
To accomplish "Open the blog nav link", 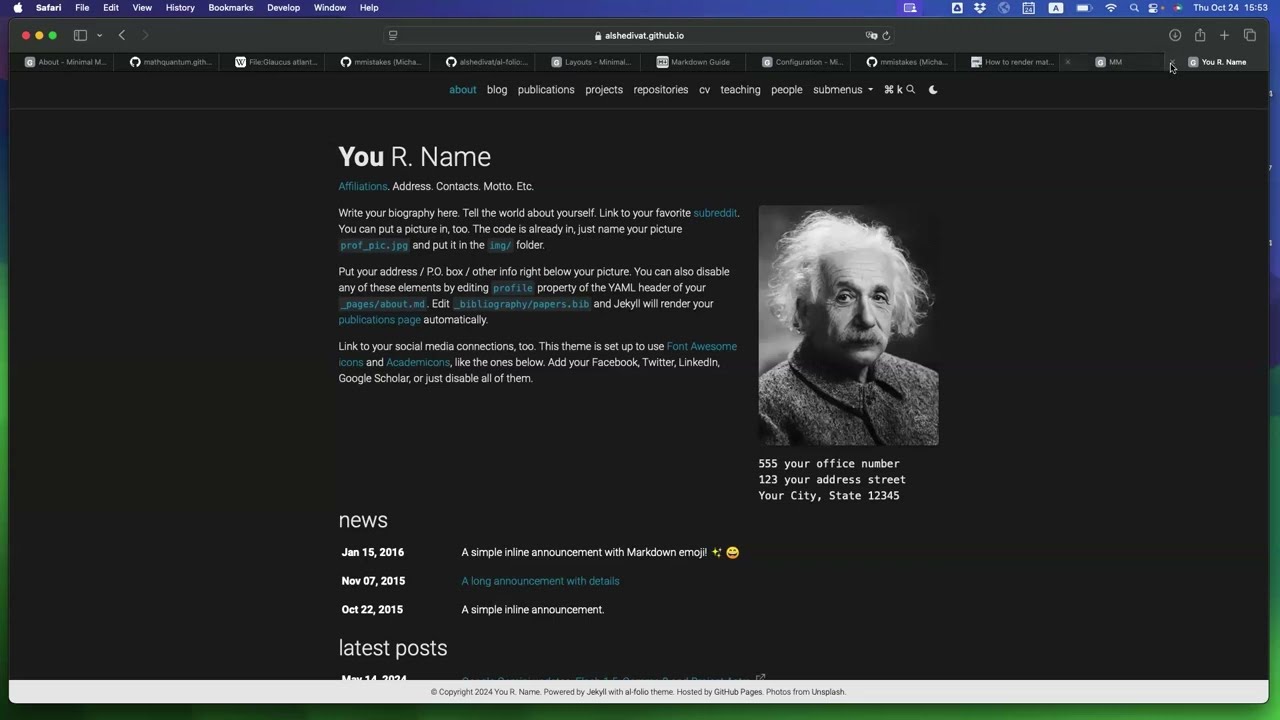I will coord(497,90).
